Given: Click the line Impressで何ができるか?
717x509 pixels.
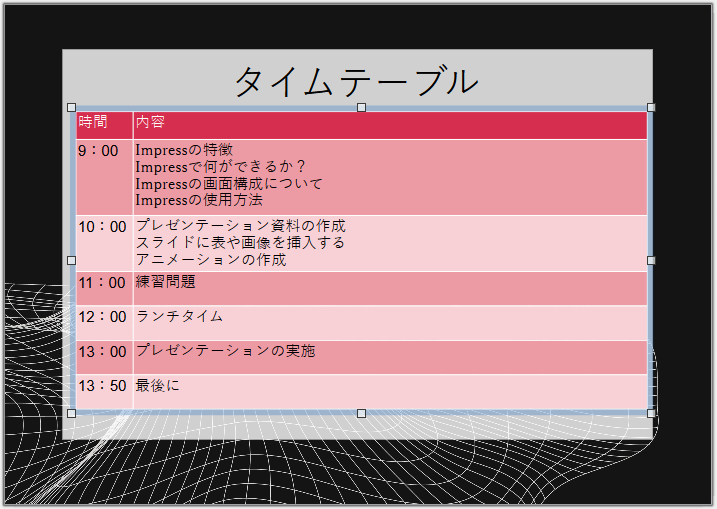Looking at the screenshot, I should pyautogui.click(x=220, y=166).
